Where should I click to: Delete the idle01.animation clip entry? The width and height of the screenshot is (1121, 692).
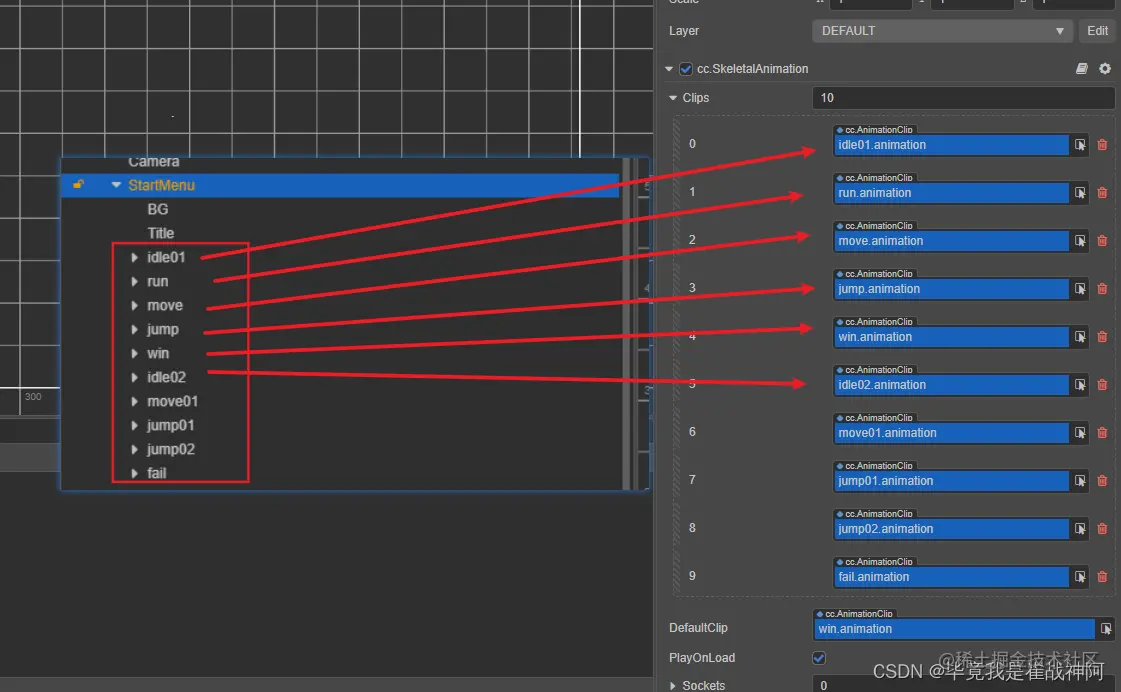pyautogui.click(x=1102, y=145)
